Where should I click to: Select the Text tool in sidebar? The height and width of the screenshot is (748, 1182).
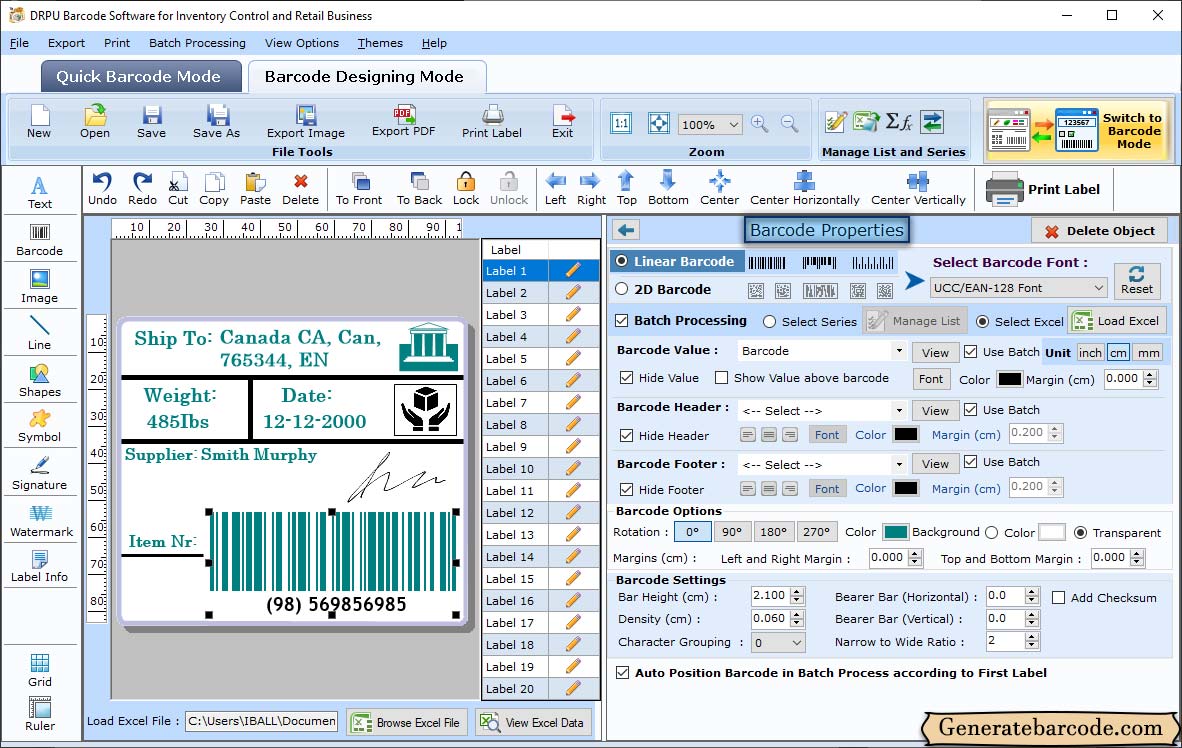click(39, 192)
